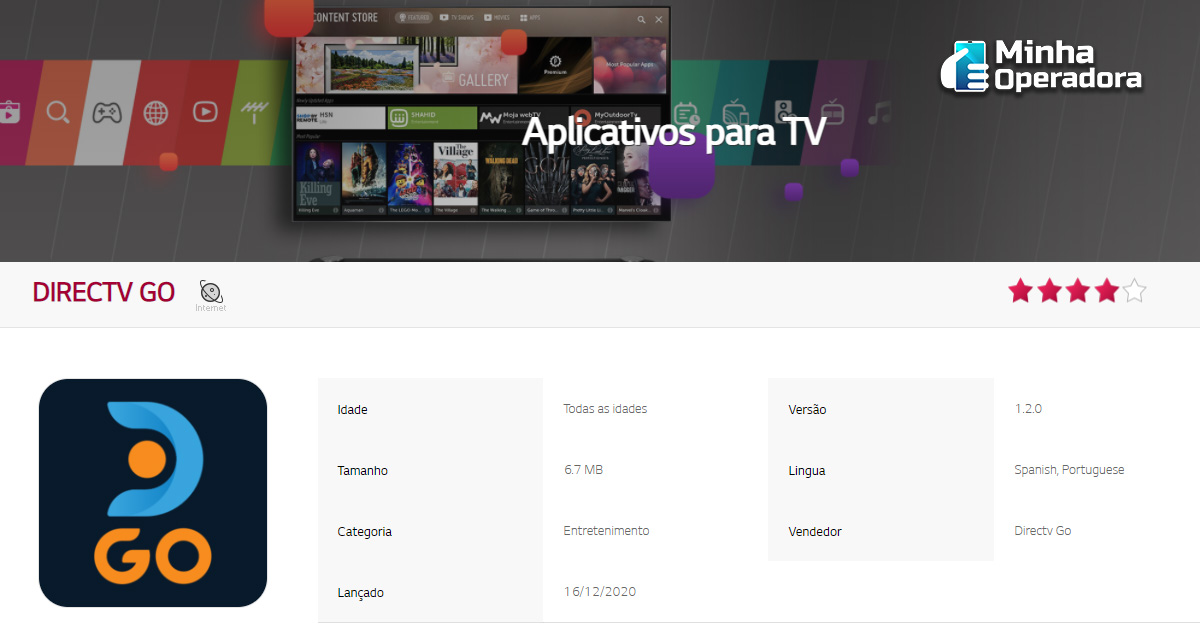The width and height of the screenshot is (1200, 632).
Task: Click the DIRECTV GO title
Action: 103,292
